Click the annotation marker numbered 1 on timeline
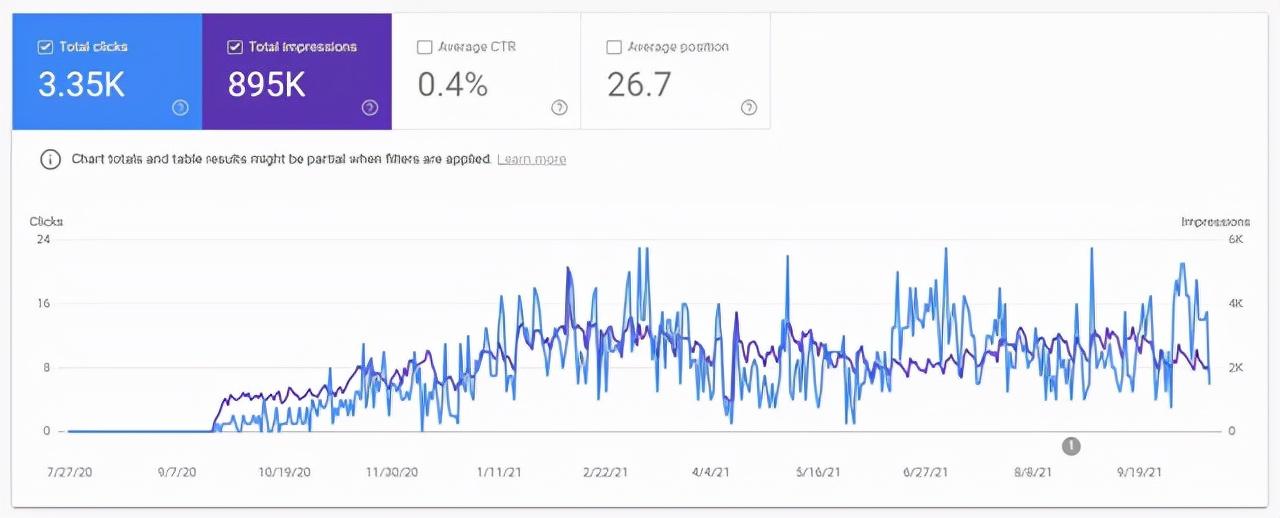The image size is (1280, 518). 1071,446
